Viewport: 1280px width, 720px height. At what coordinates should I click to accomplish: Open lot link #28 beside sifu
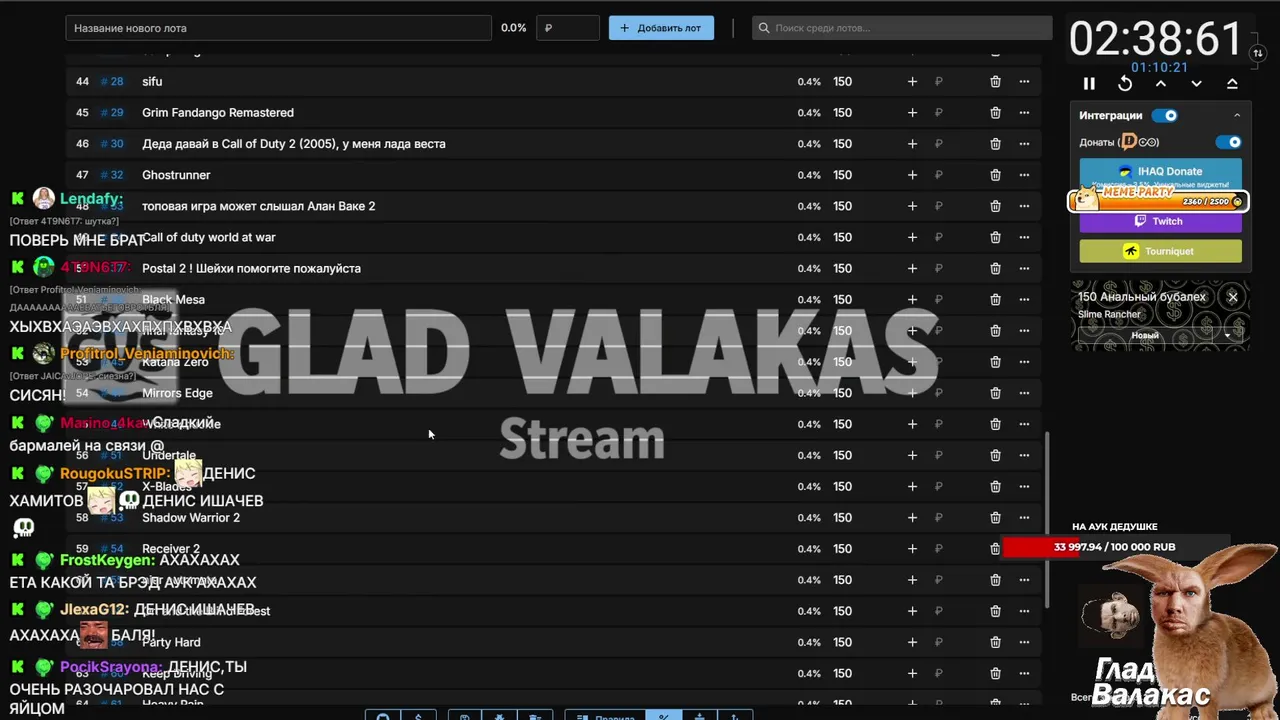(112, 82)
